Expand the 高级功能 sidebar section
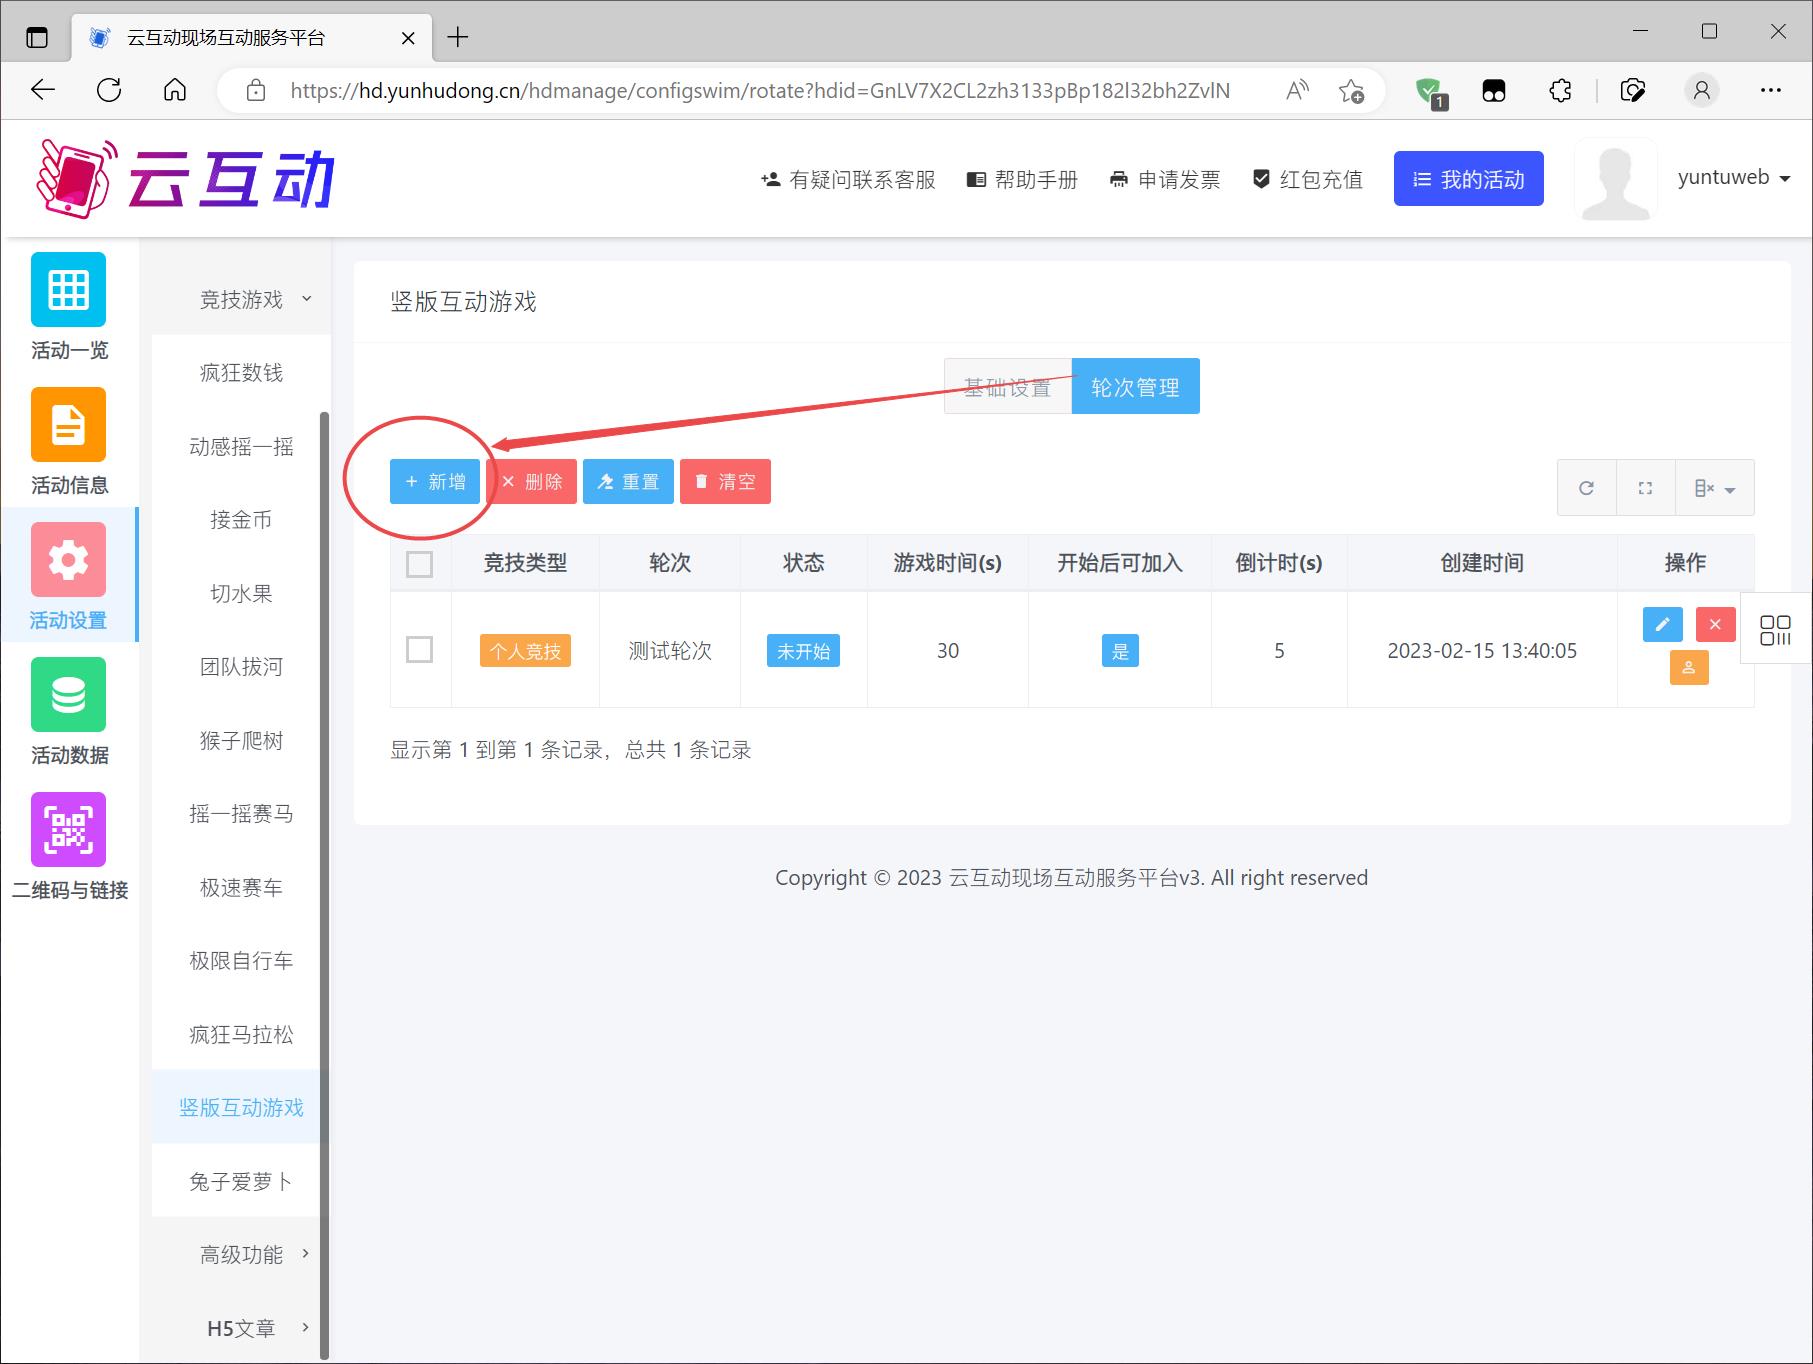The image size is (1813, 1364). point(242,1254)
